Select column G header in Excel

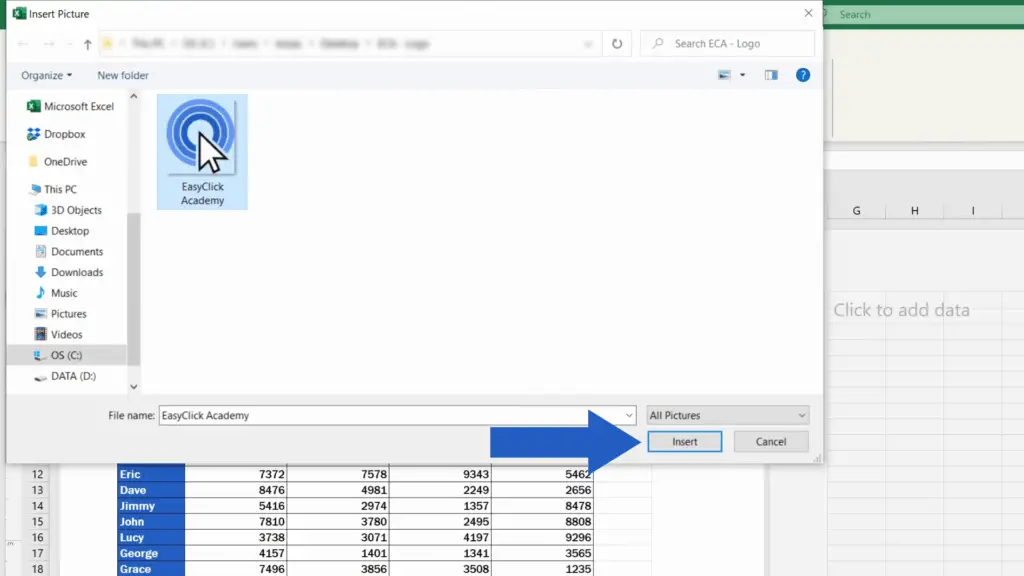pos(856,211)
